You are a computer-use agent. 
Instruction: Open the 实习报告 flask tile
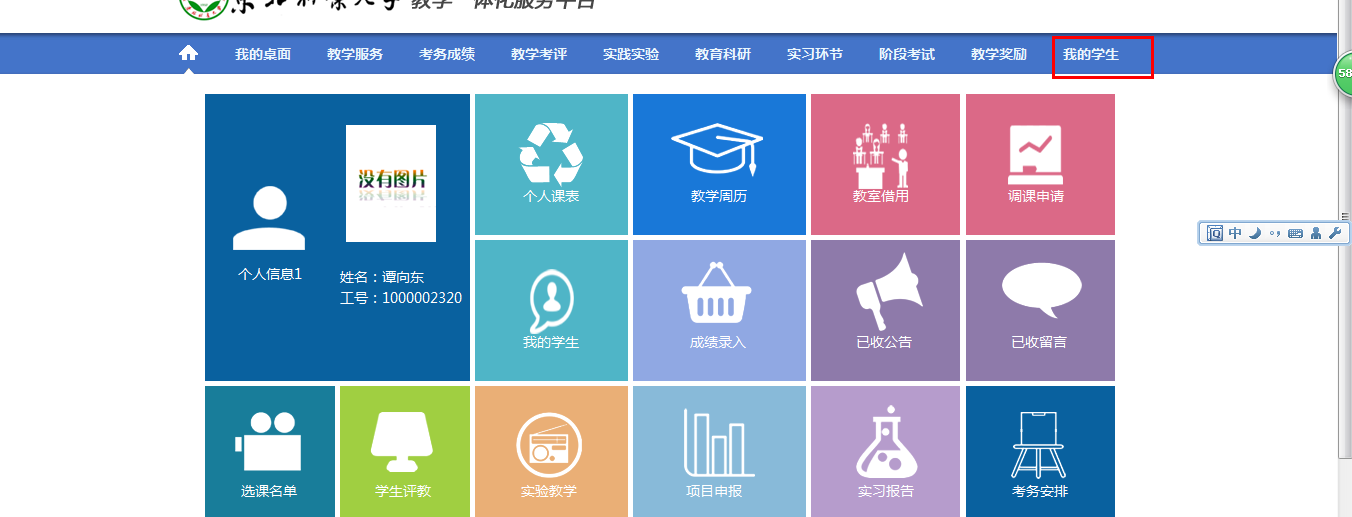point(884,451)
